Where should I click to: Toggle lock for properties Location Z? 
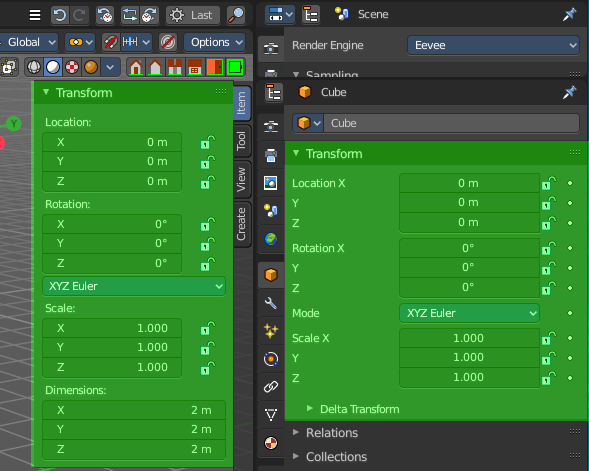point(549,223)
